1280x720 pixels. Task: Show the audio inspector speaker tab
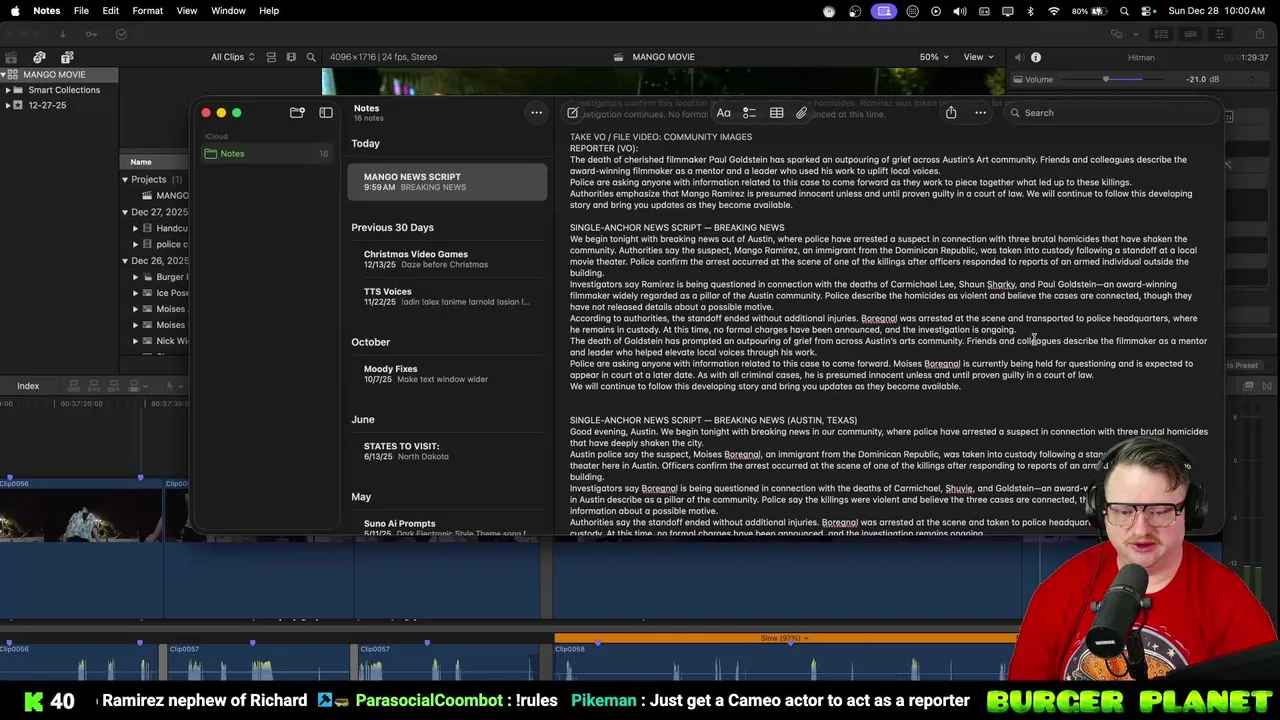tap(1018, 58)
